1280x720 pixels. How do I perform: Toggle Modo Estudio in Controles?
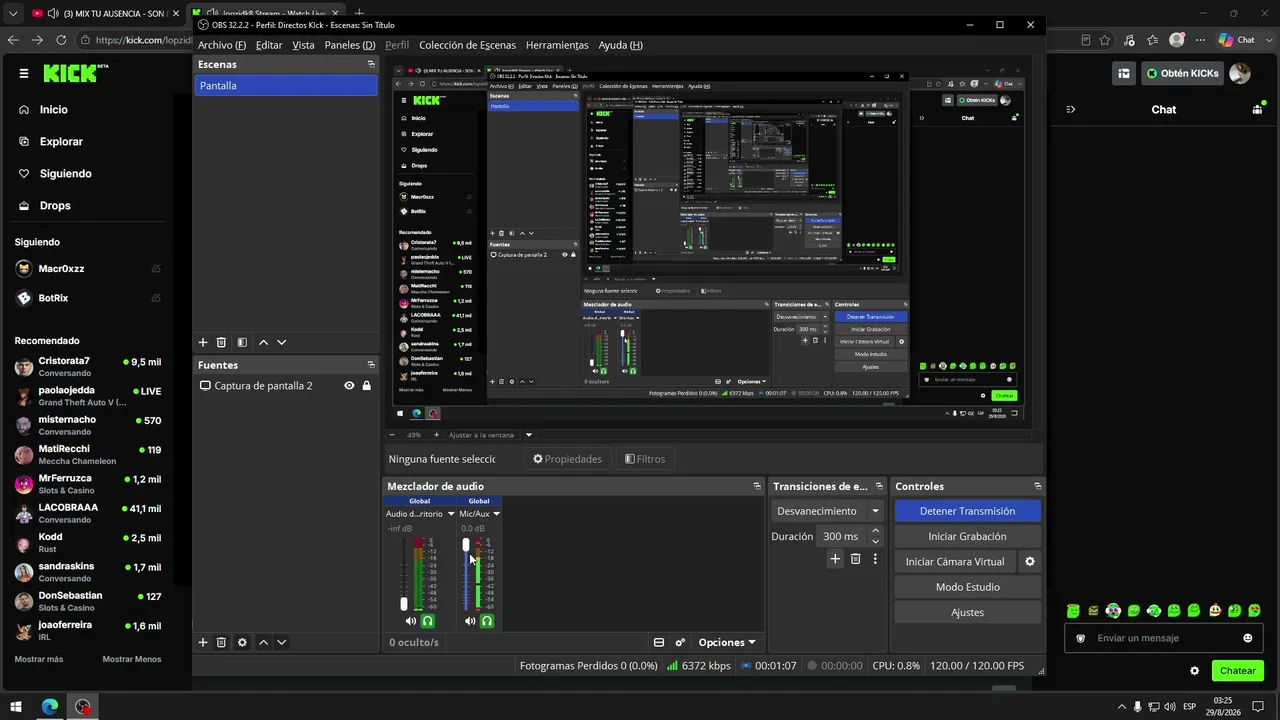coord(967,587)
